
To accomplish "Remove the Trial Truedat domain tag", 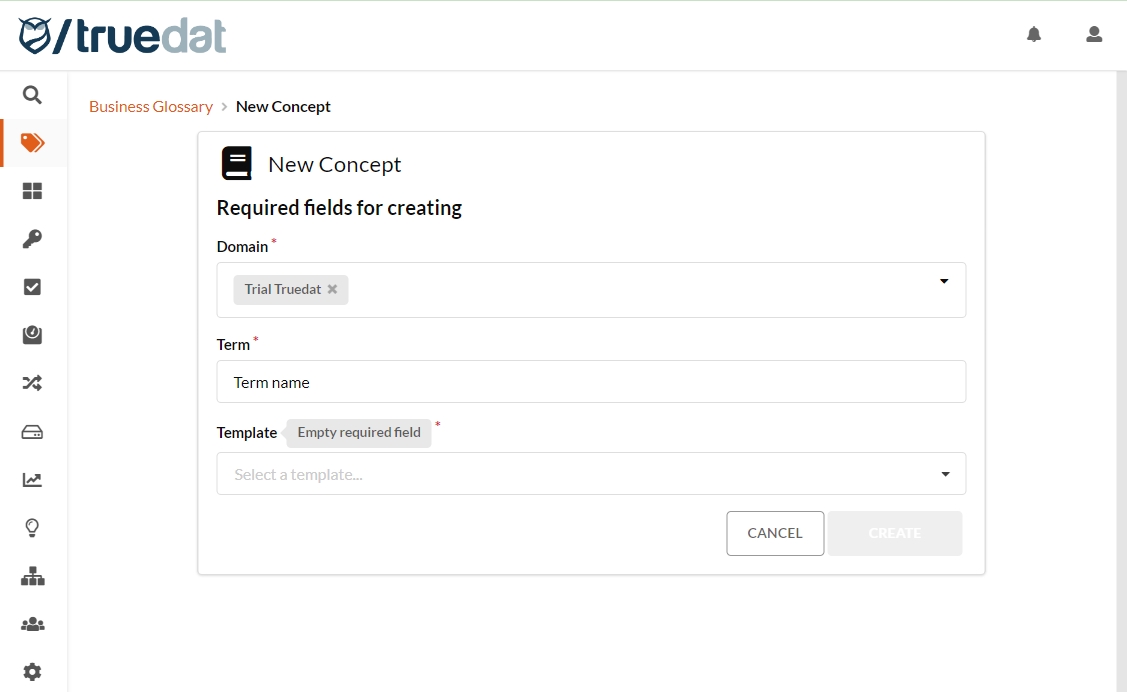I will click(x=332, y=290).
